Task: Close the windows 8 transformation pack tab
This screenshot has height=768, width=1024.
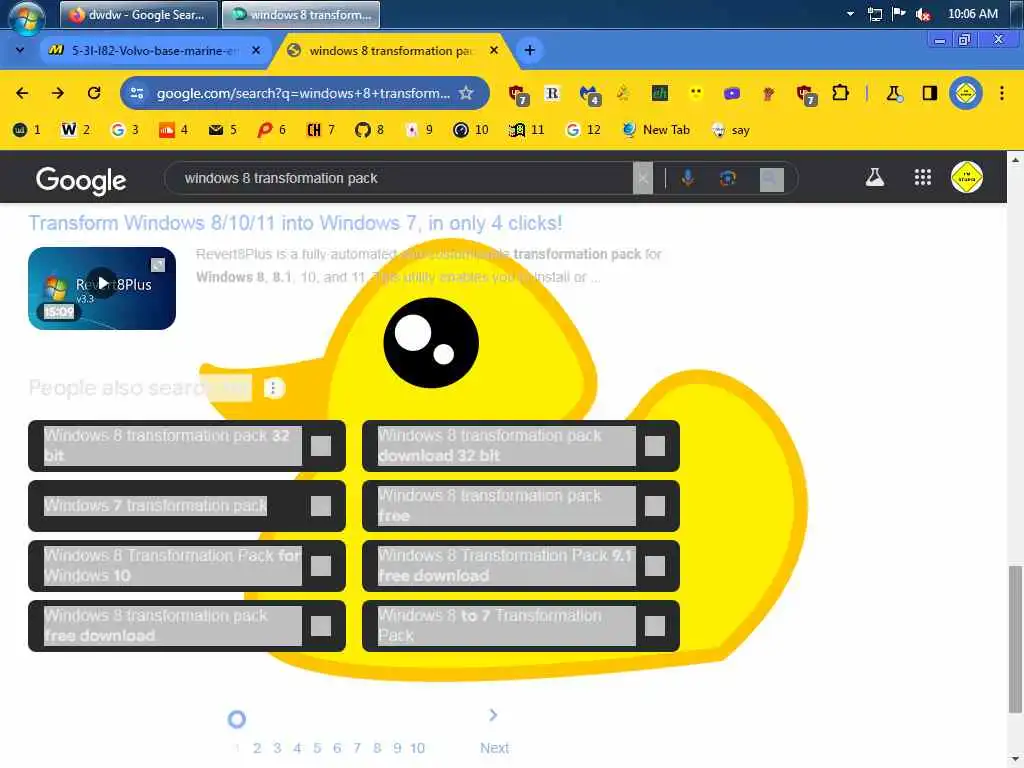Action: tap(494, 50)
